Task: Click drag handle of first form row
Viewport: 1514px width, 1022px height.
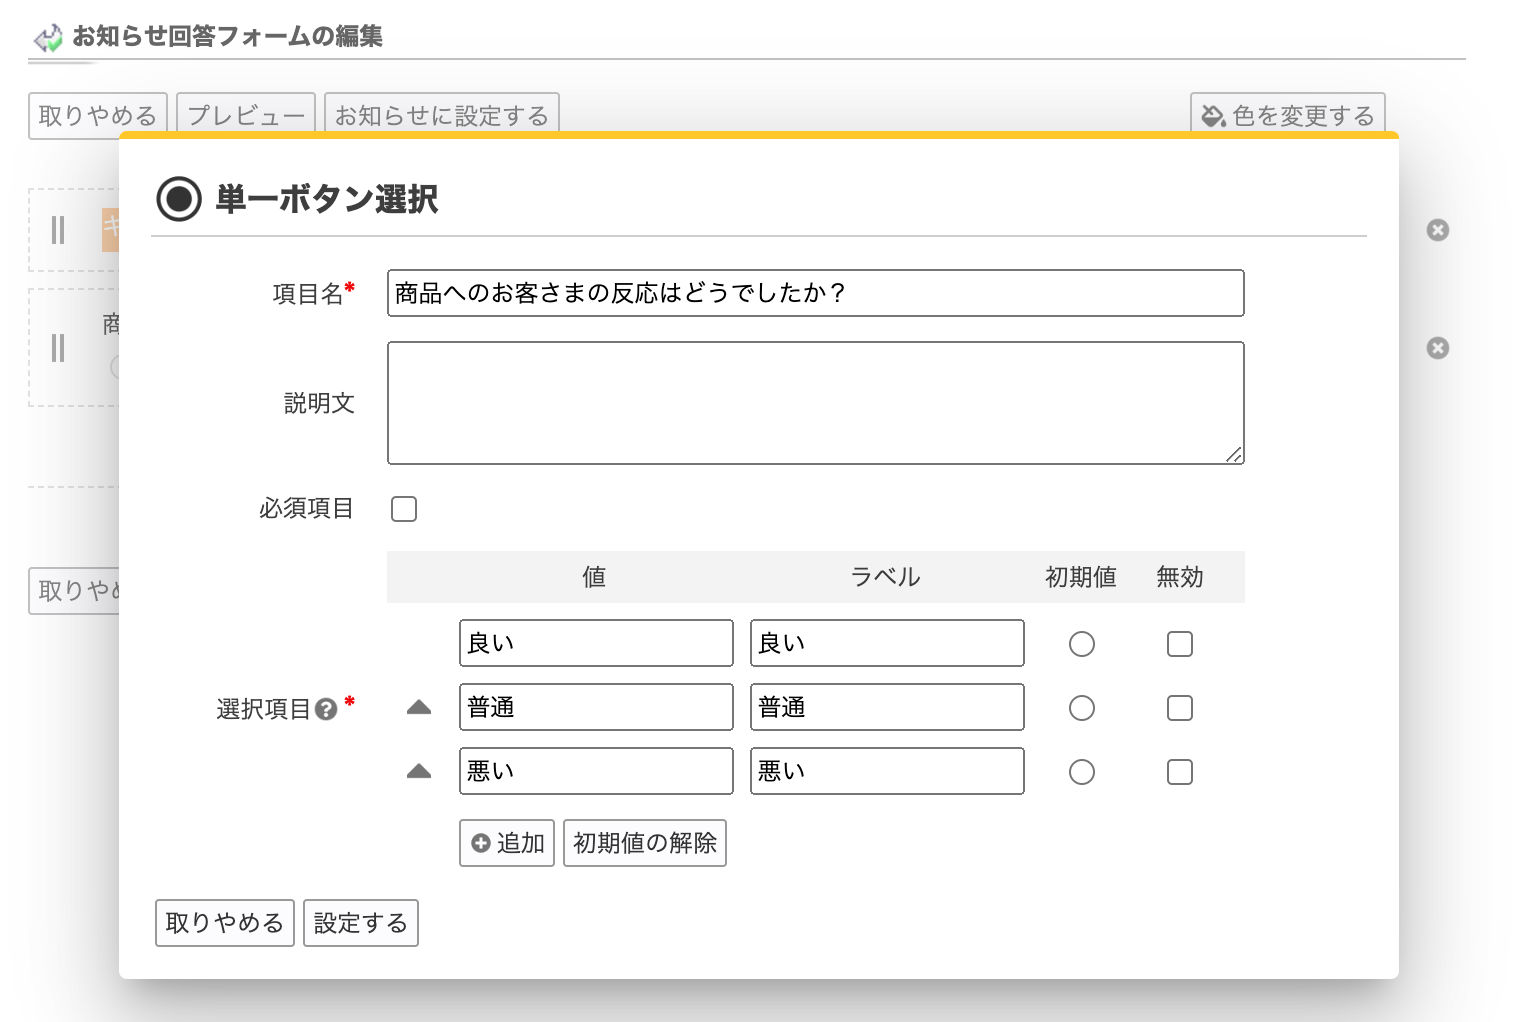Action: [x=58, y=230]
